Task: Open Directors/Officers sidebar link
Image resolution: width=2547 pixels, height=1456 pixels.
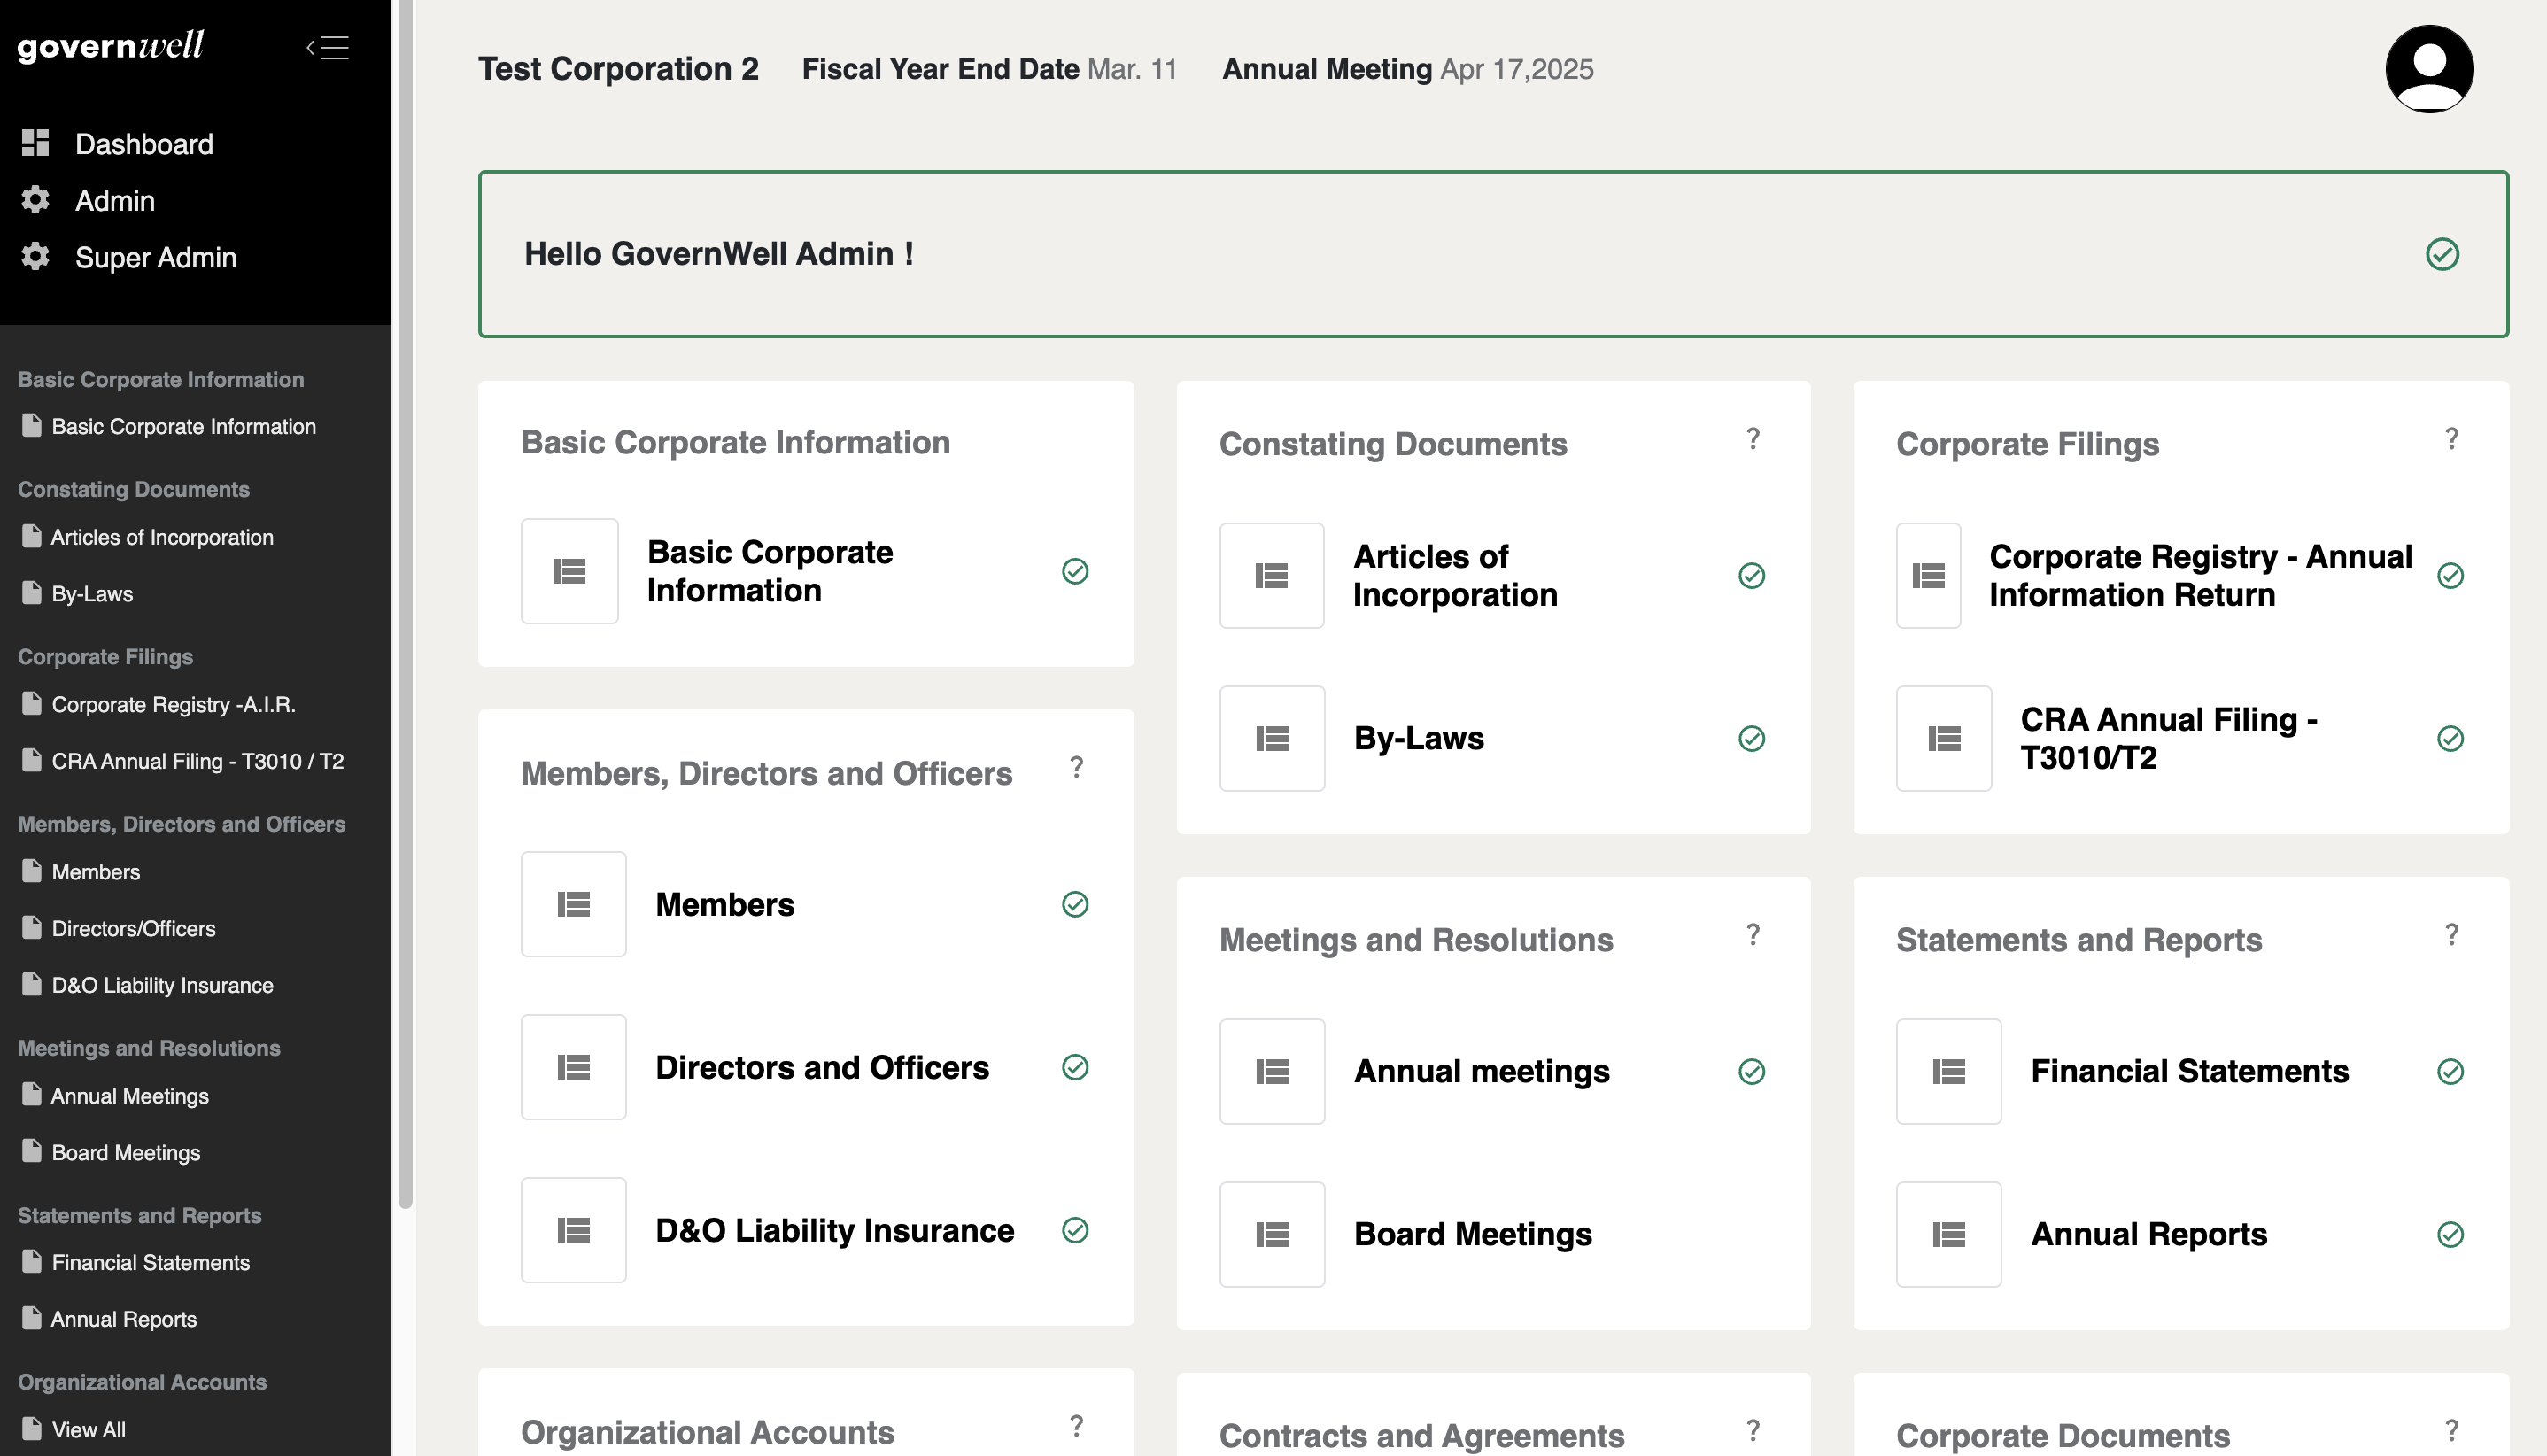Action: [x=133, y=928]
